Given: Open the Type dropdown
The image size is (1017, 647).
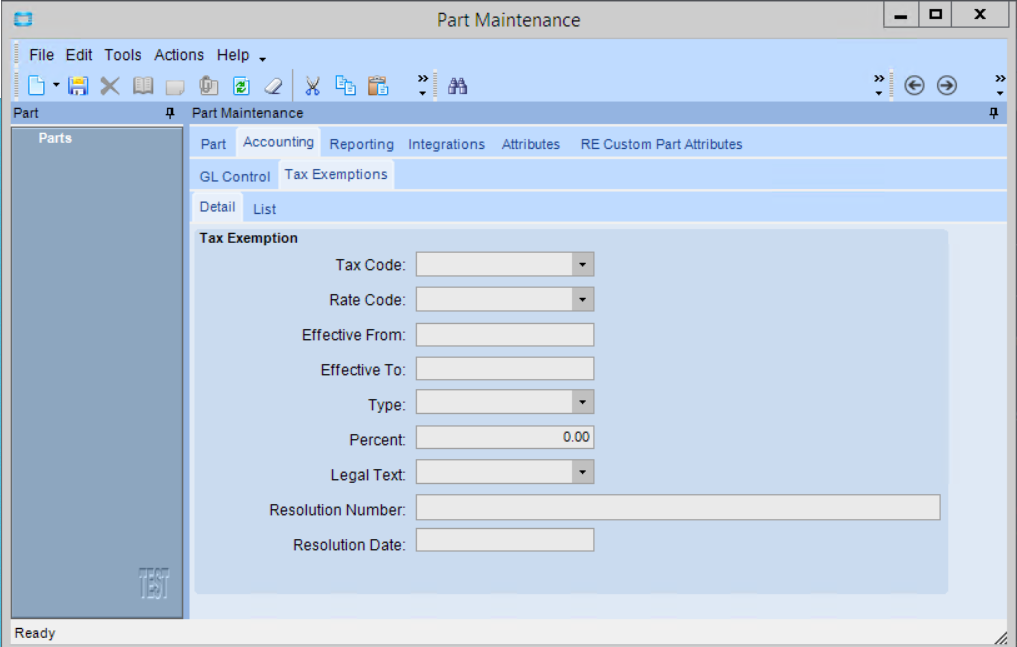Looking at the screenshot, I should (x=582, y=402).
